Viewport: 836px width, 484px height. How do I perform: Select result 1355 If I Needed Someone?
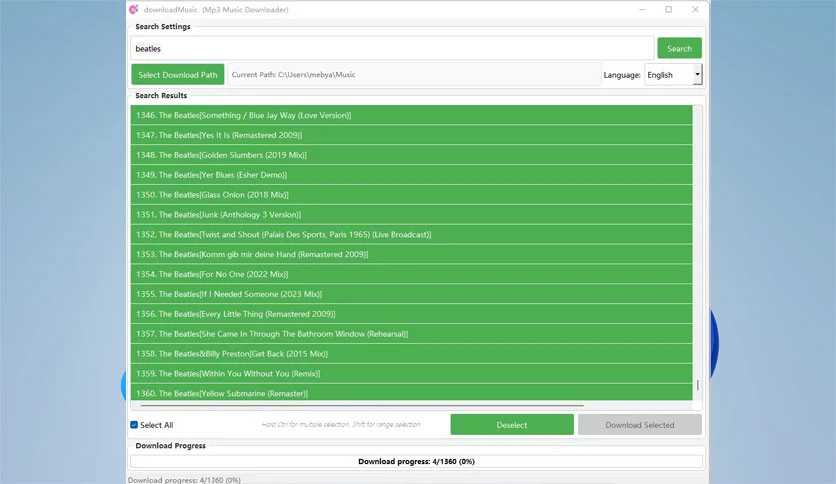tap(412, 294)
